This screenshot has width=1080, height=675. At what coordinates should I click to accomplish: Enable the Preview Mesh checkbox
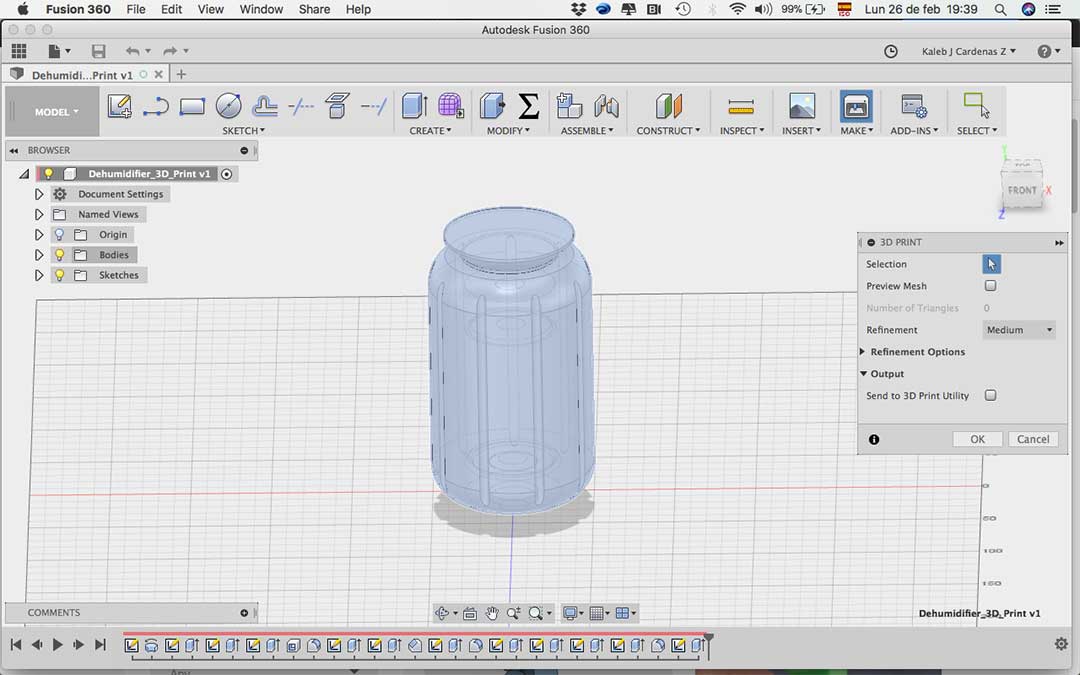click(x=990, y=286)
